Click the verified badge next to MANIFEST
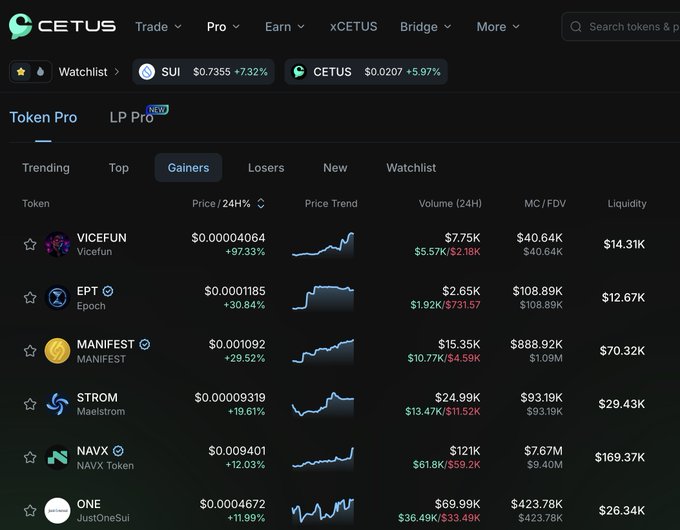Image resolution: width=680 pixels, height=530 pixels. [145, 344]
